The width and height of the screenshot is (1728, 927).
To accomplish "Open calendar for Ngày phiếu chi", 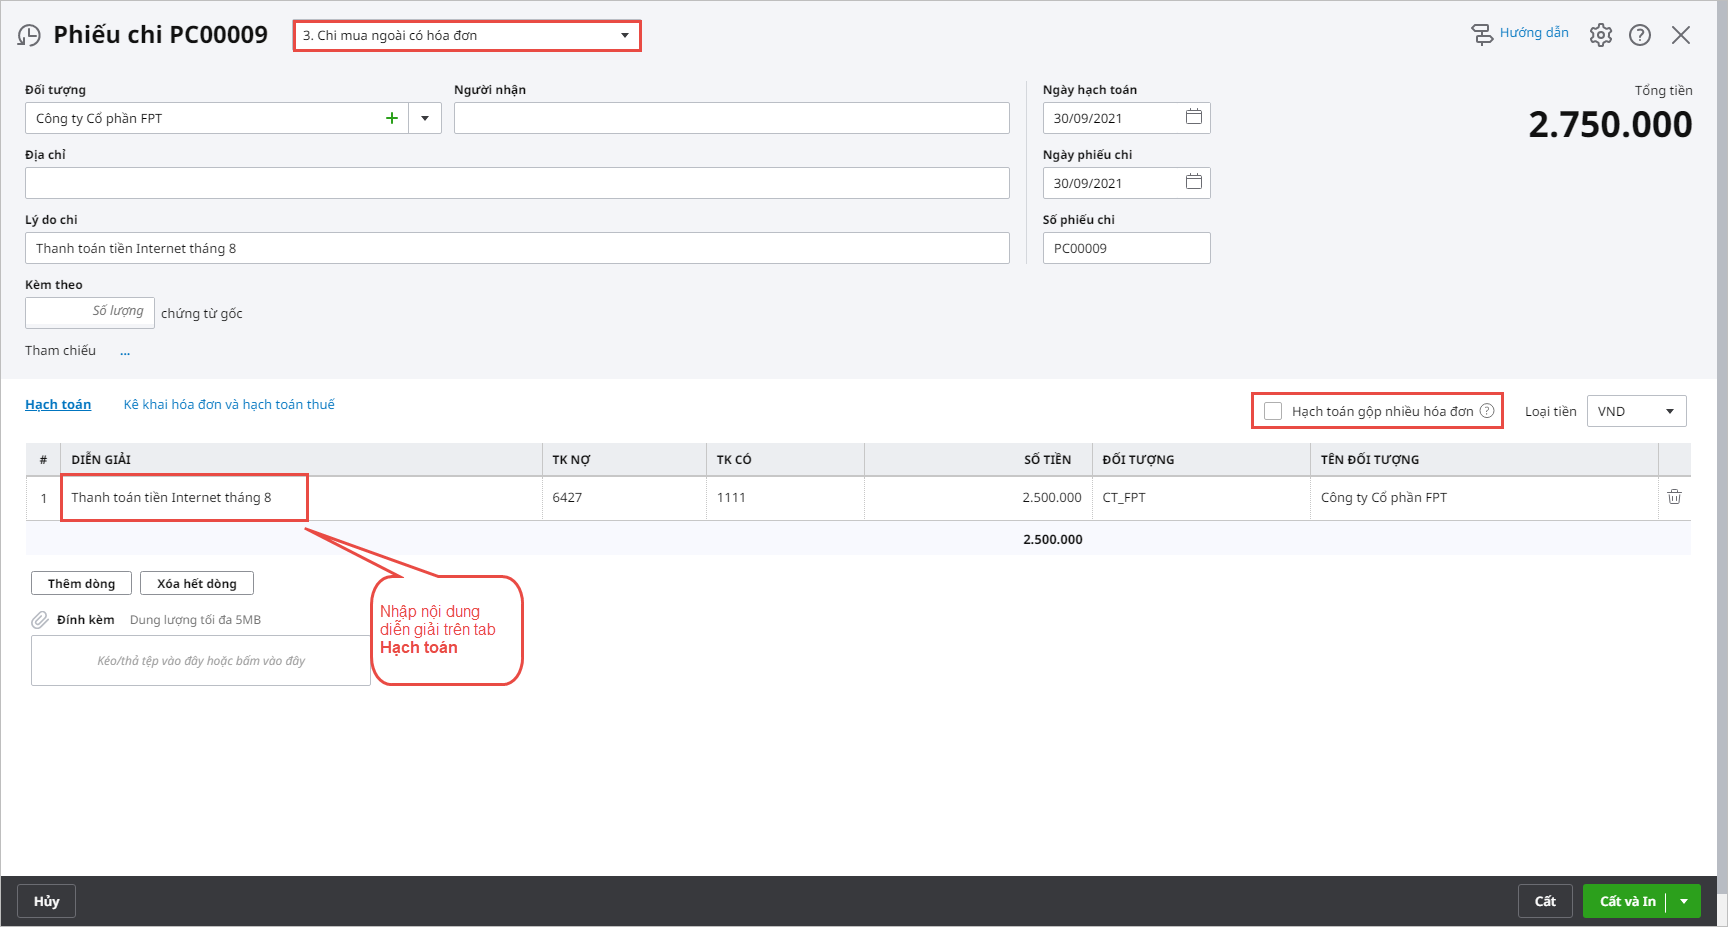I will point(1193,182).
